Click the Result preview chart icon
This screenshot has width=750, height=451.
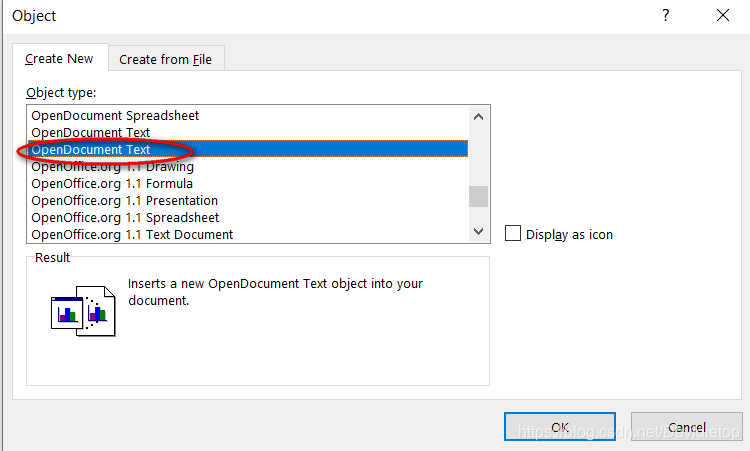(83, 311)
